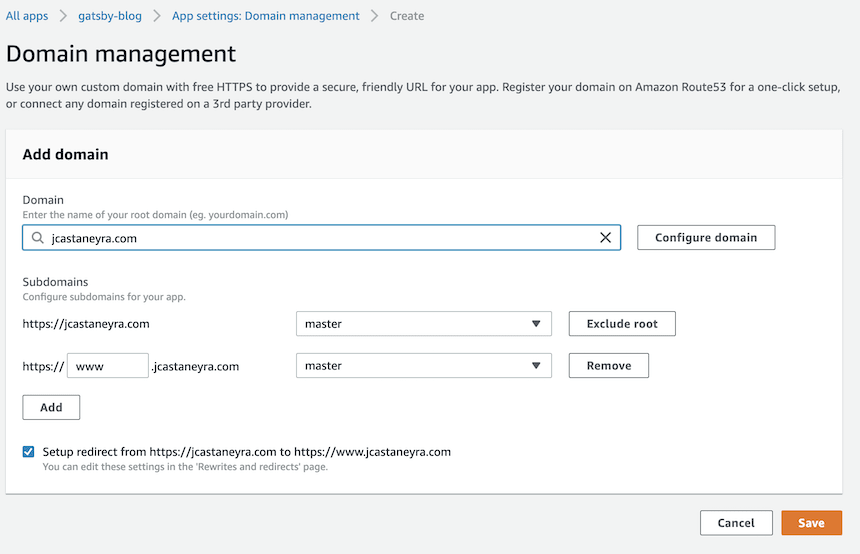860x554 pixels.
Task: Remove the www subdomain
Action: click(x=609, y=365)
